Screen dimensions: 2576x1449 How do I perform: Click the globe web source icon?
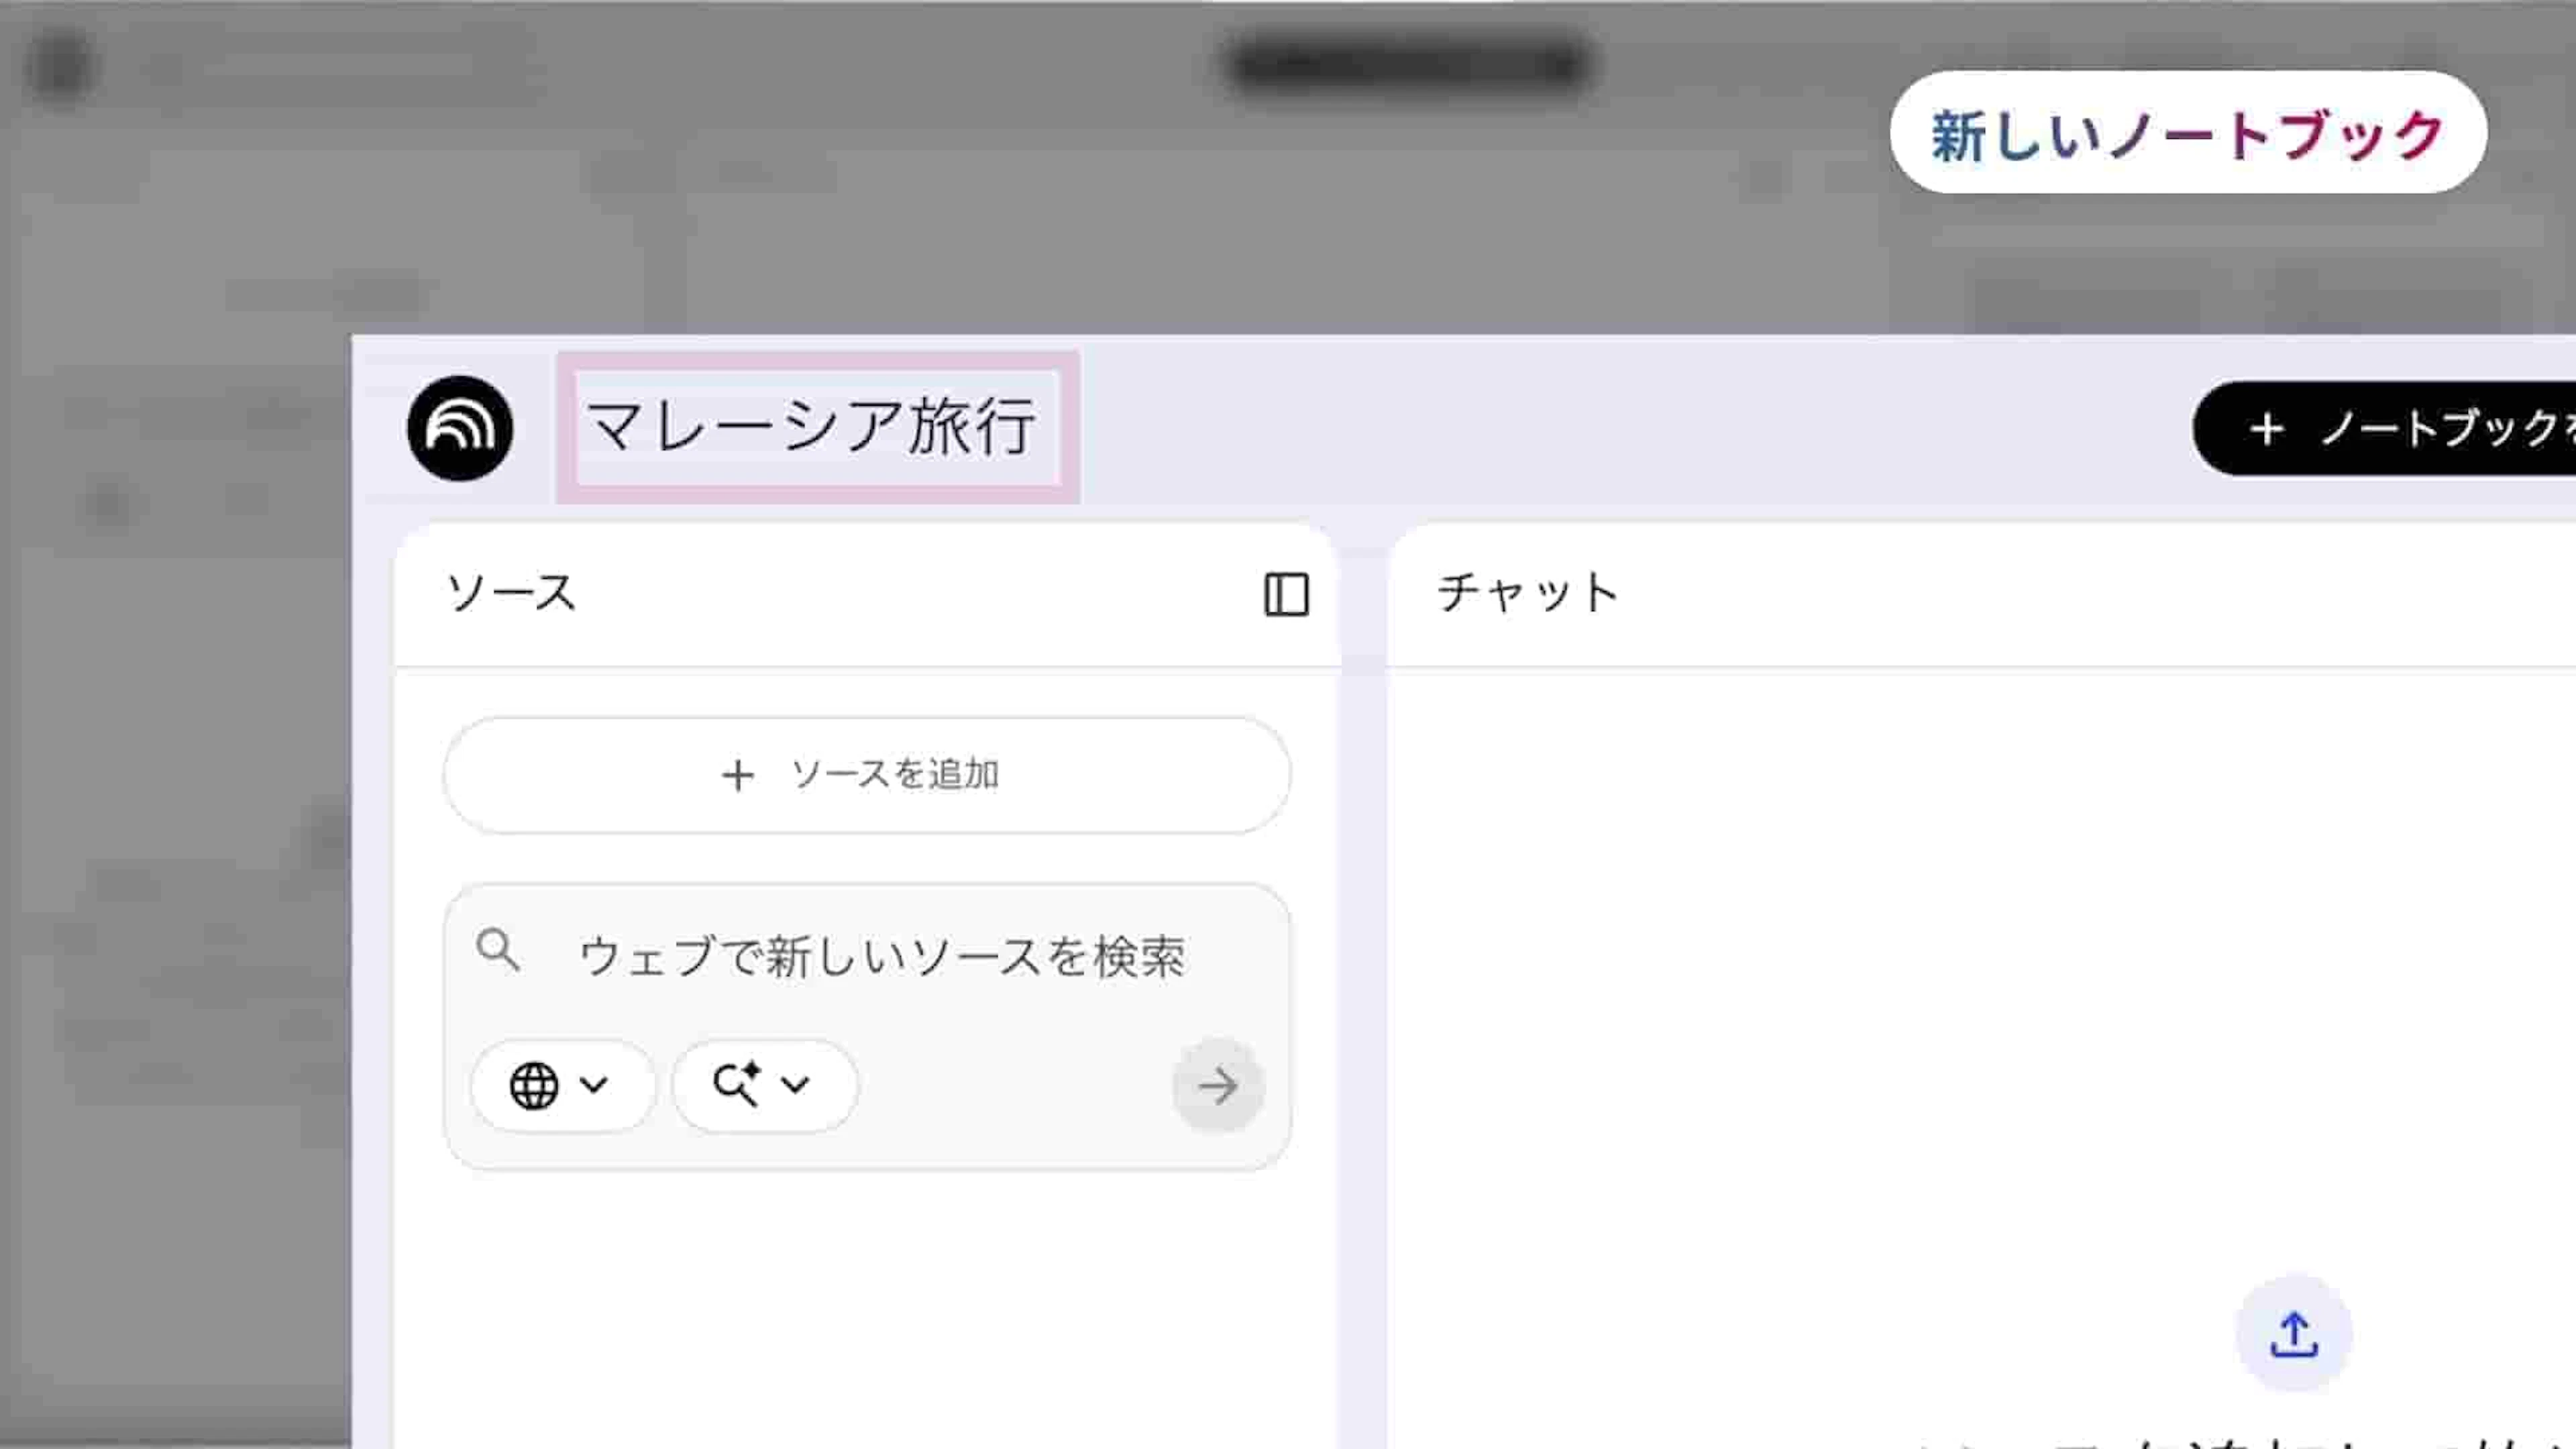[534, 1086]
